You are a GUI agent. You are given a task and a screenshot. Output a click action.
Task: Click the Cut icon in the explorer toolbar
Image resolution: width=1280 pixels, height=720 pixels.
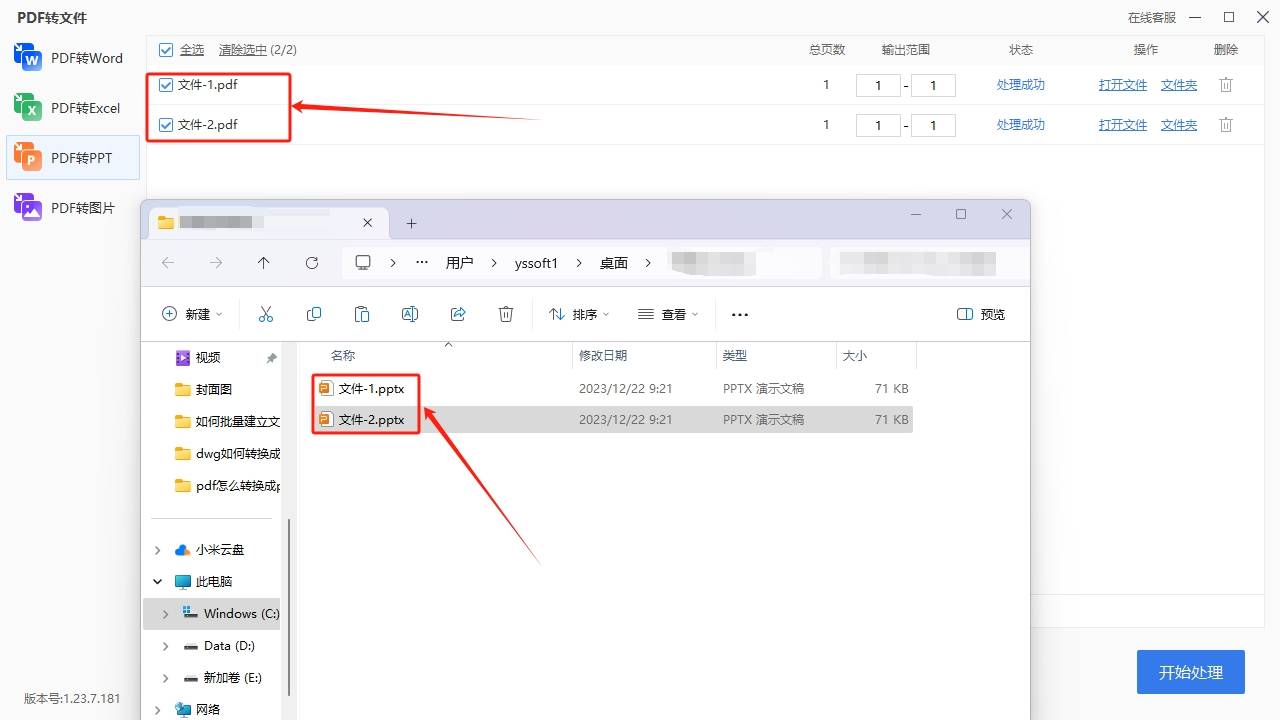tap(266, 313)
